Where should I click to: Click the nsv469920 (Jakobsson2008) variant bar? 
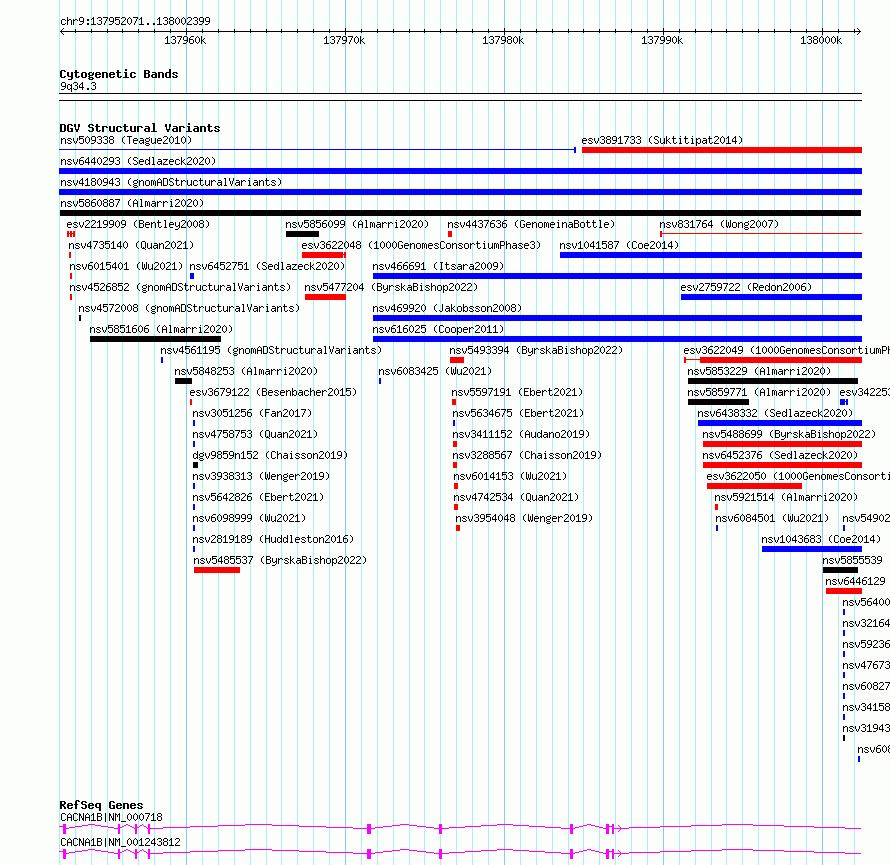pos(617,318)
